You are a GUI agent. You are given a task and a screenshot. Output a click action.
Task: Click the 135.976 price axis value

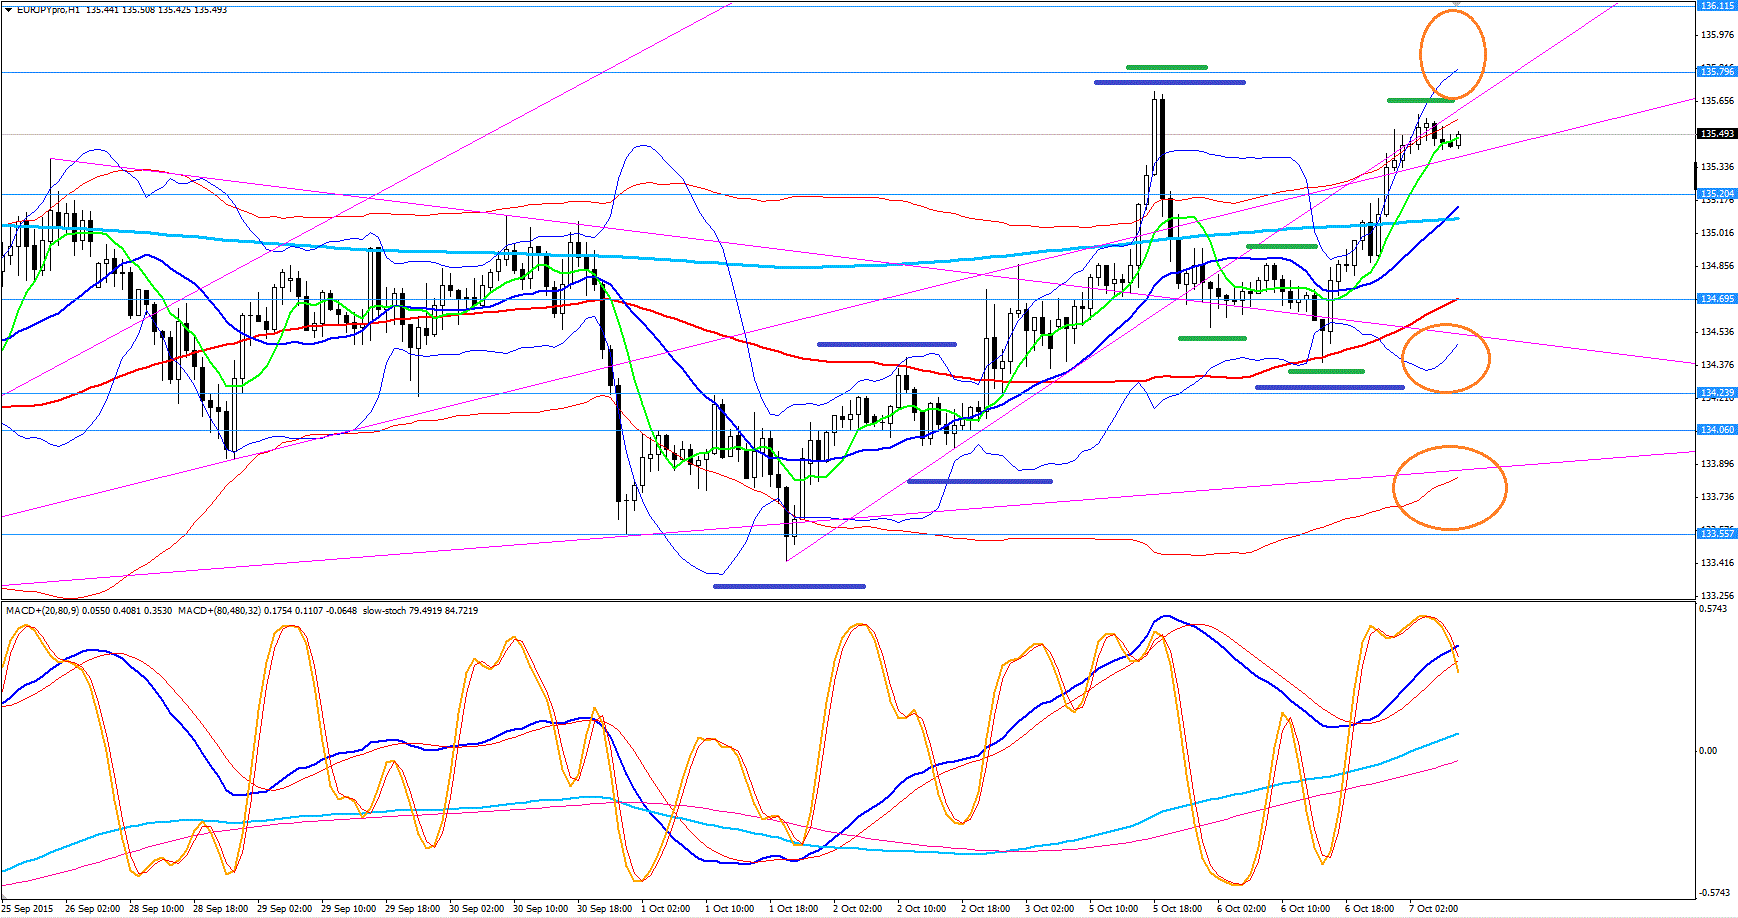tap(1717, 35)
